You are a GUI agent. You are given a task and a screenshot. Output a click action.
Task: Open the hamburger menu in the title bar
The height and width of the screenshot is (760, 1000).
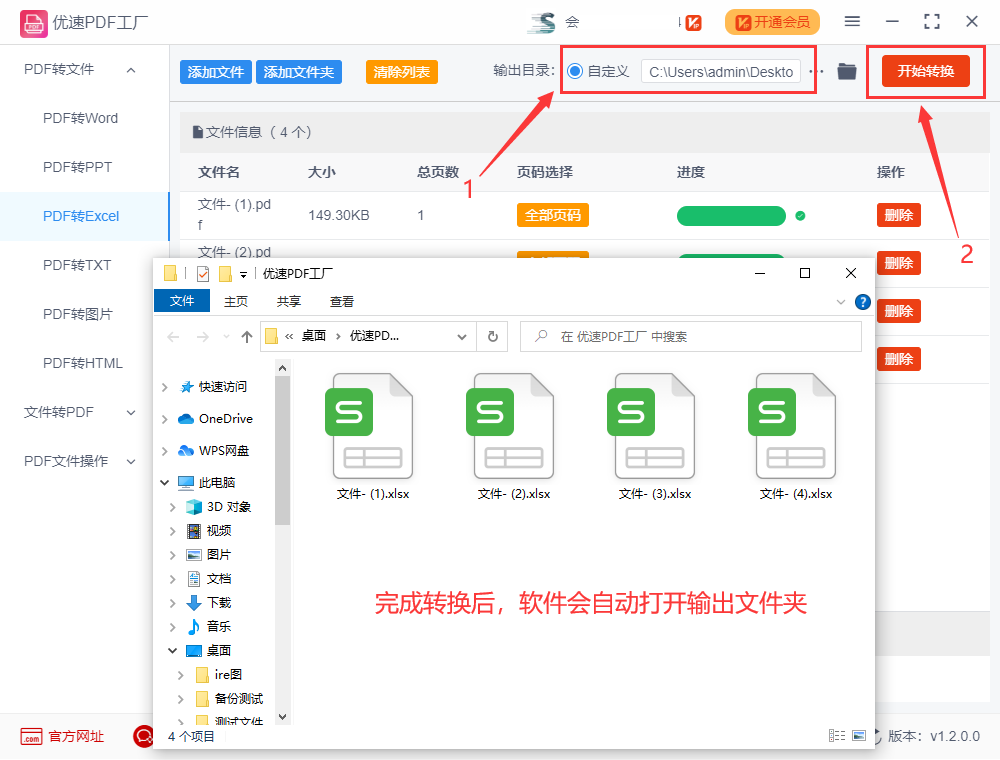[x=852, y=22]
